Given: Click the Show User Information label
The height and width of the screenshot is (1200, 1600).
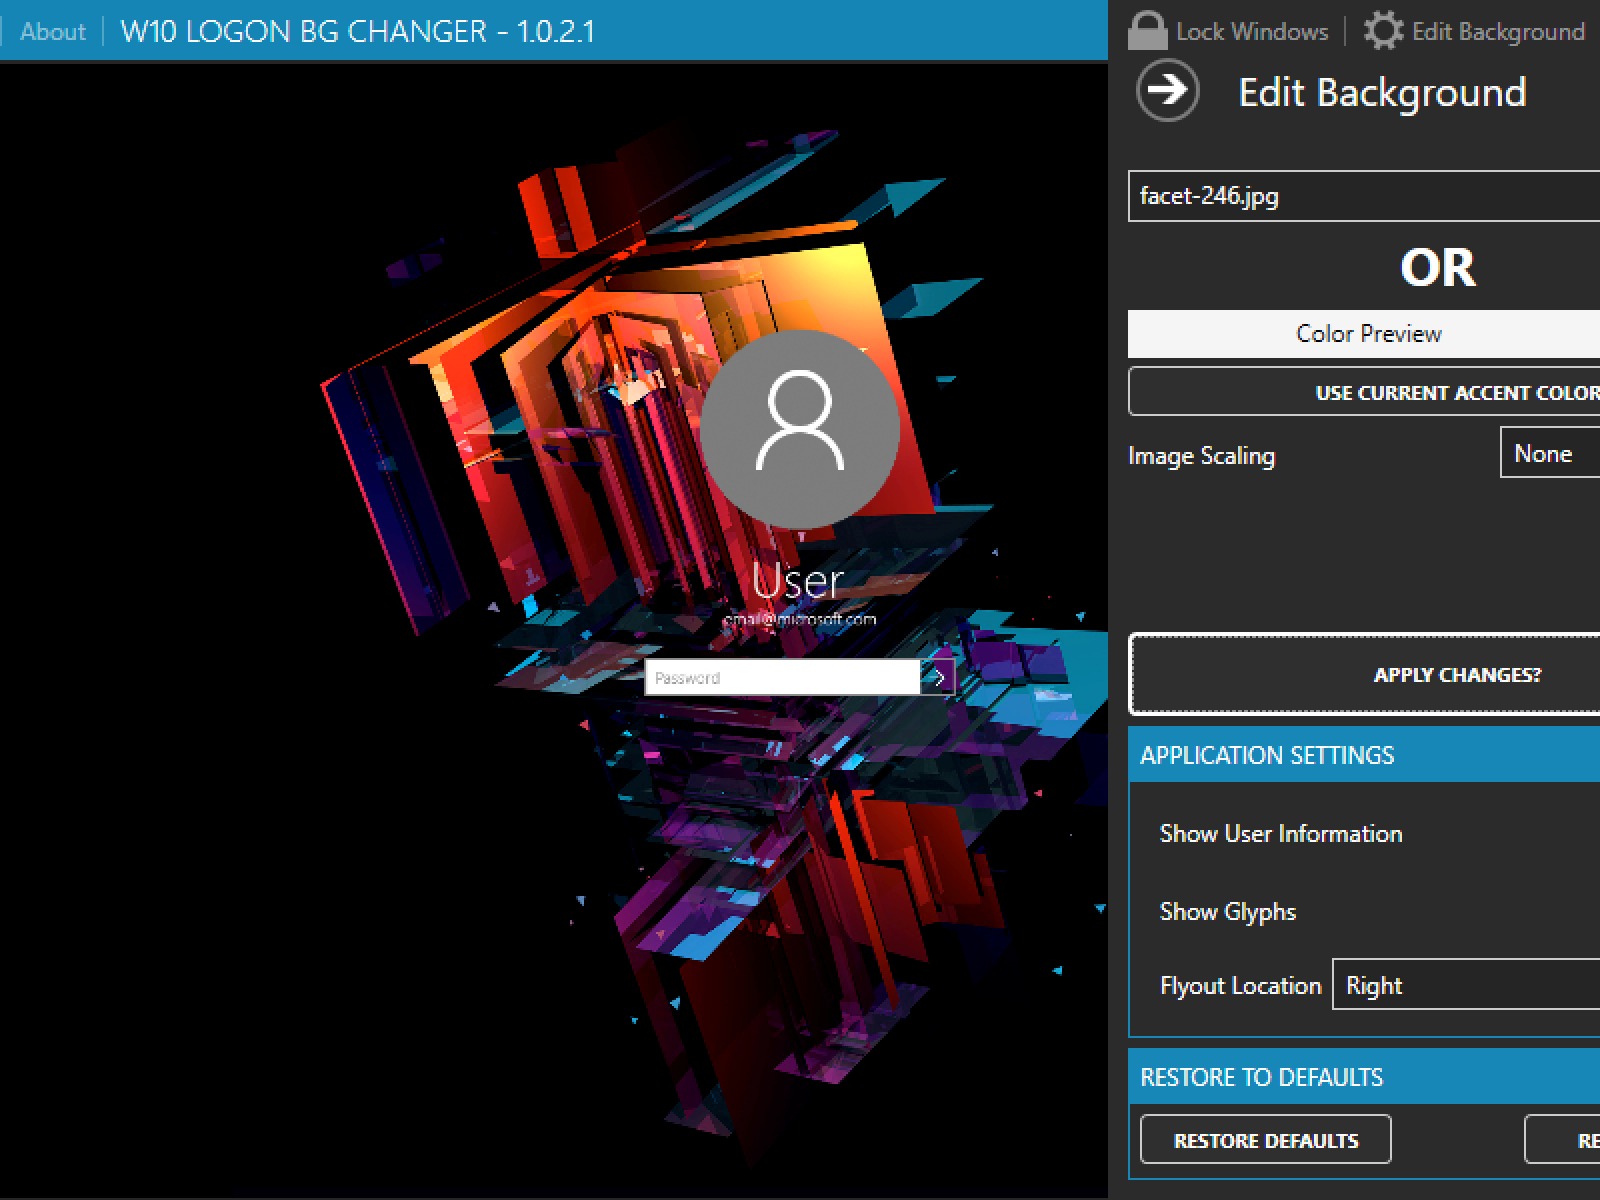Looking at the screenshot, I should 1281,834.
